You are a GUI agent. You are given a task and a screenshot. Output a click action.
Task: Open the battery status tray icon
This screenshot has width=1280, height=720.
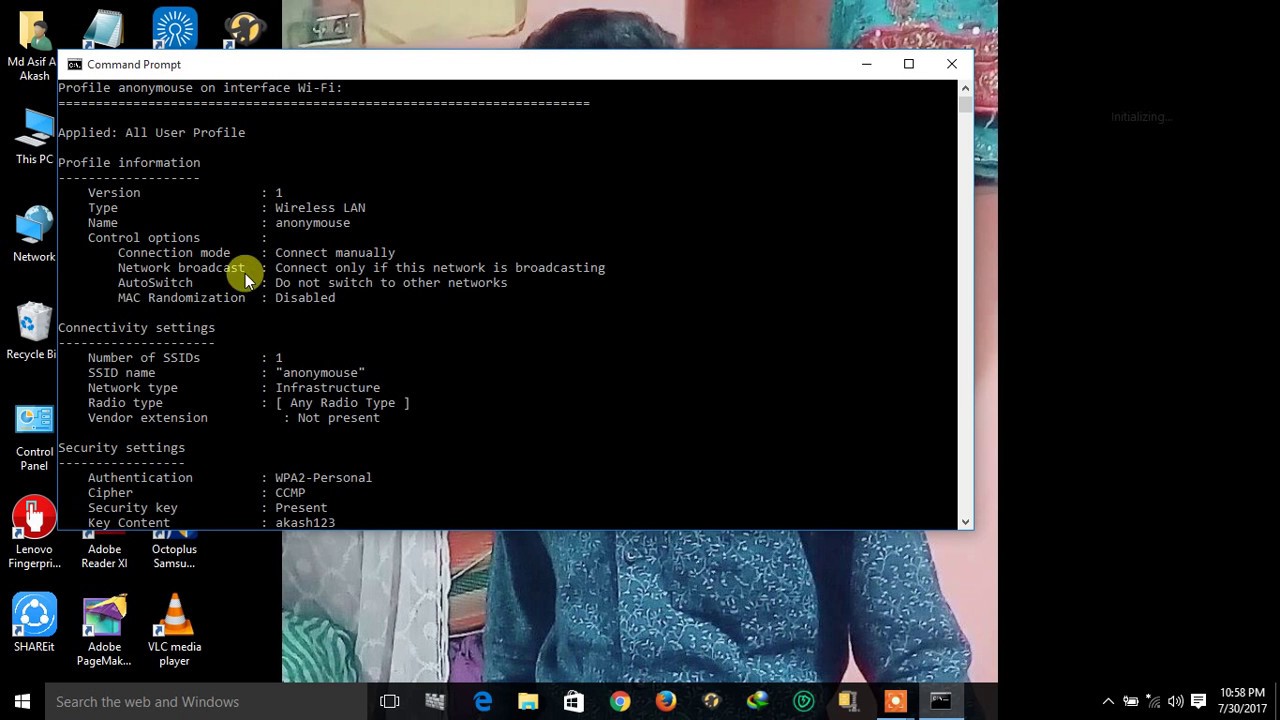(x=1131, y=702)
